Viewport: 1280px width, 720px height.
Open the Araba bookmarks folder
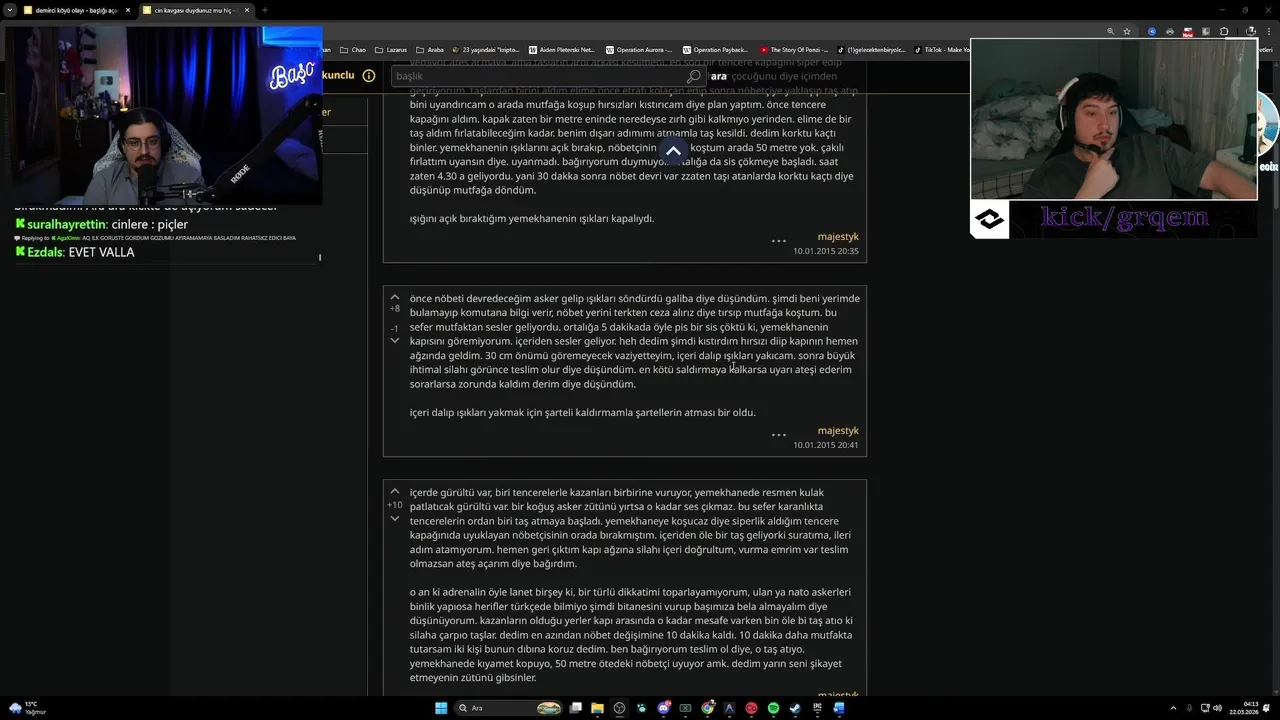(430, 49)
